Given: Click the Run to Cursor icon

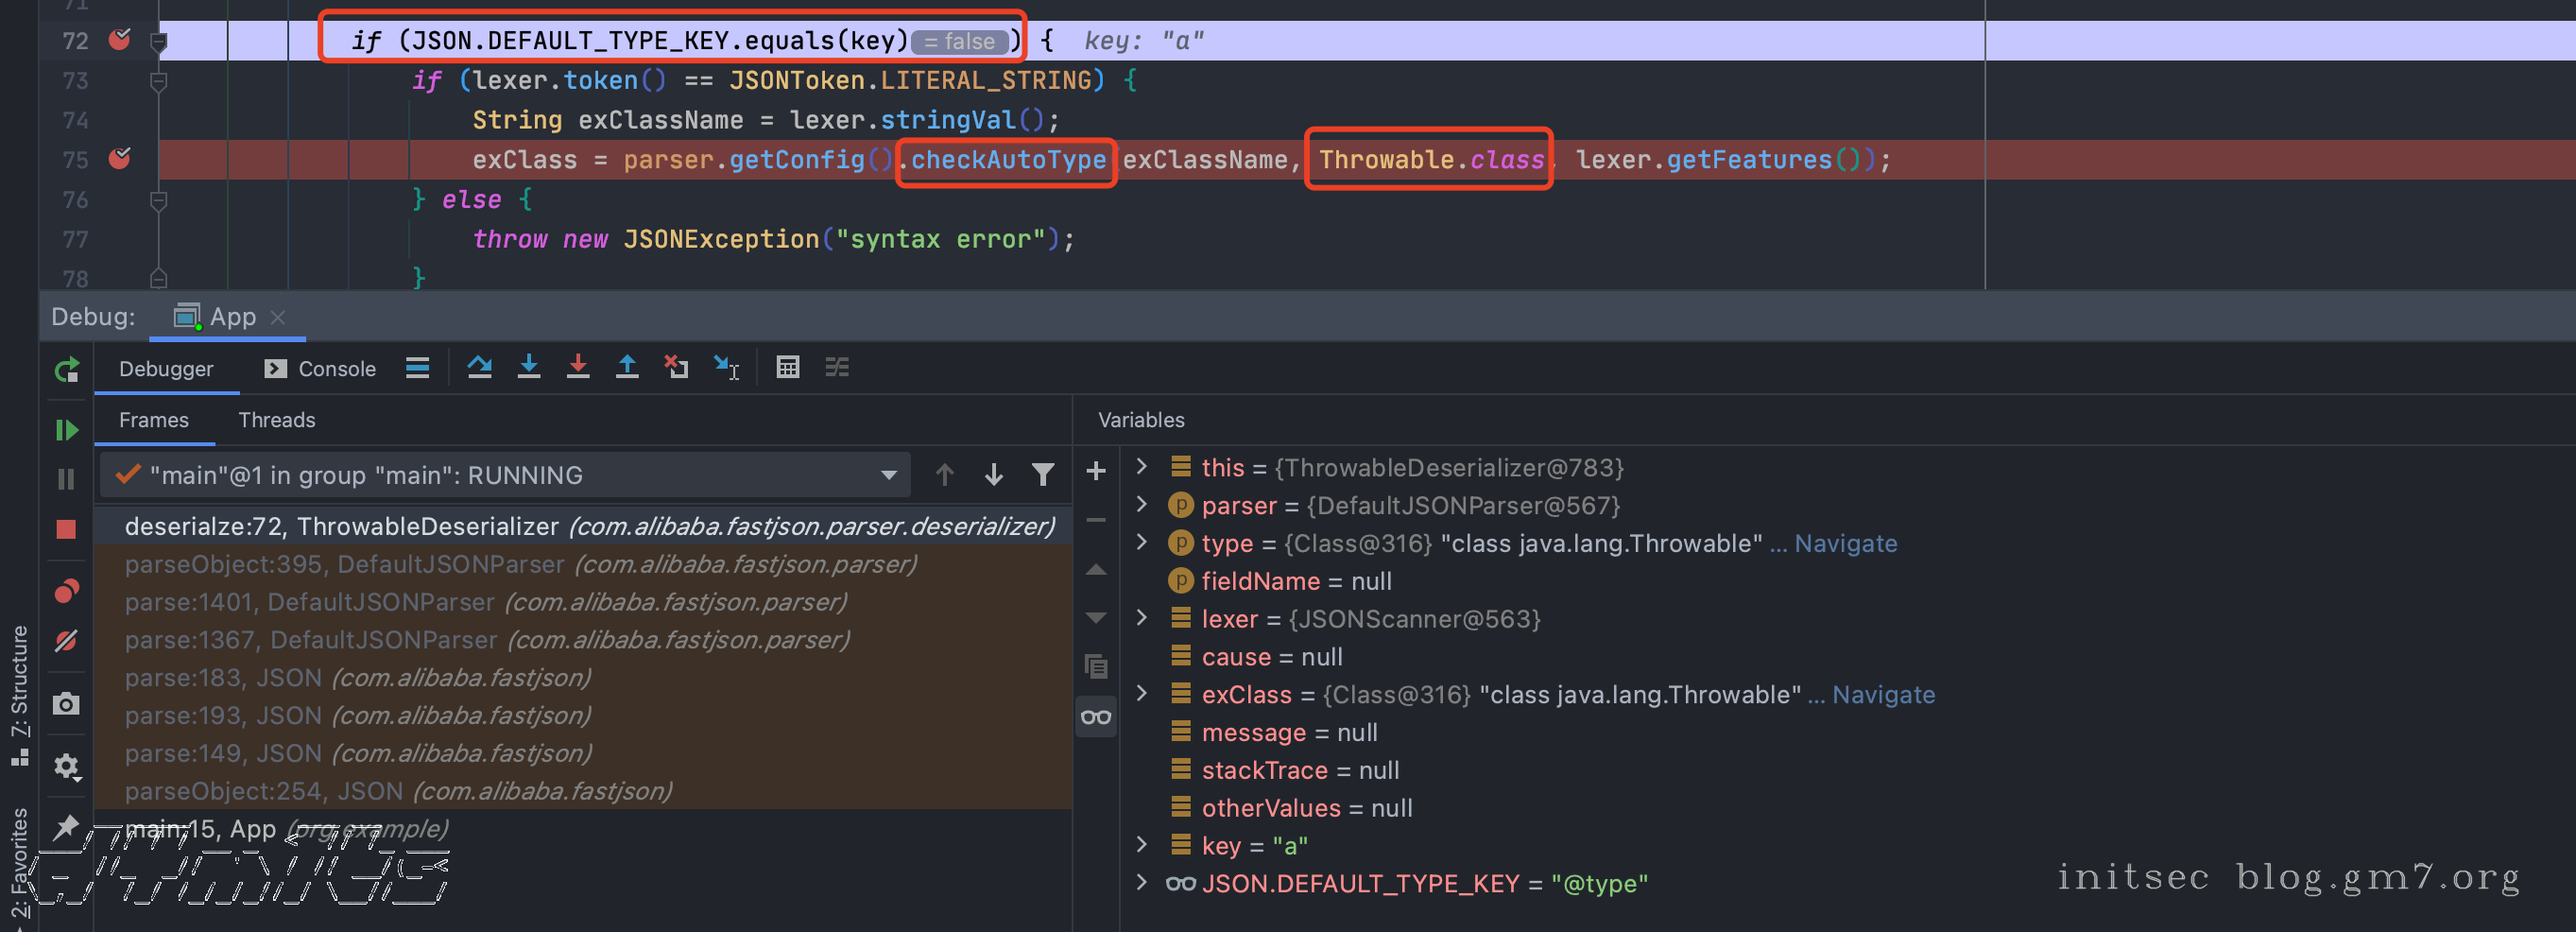Looking at the screenshot, I should (726, 367).
